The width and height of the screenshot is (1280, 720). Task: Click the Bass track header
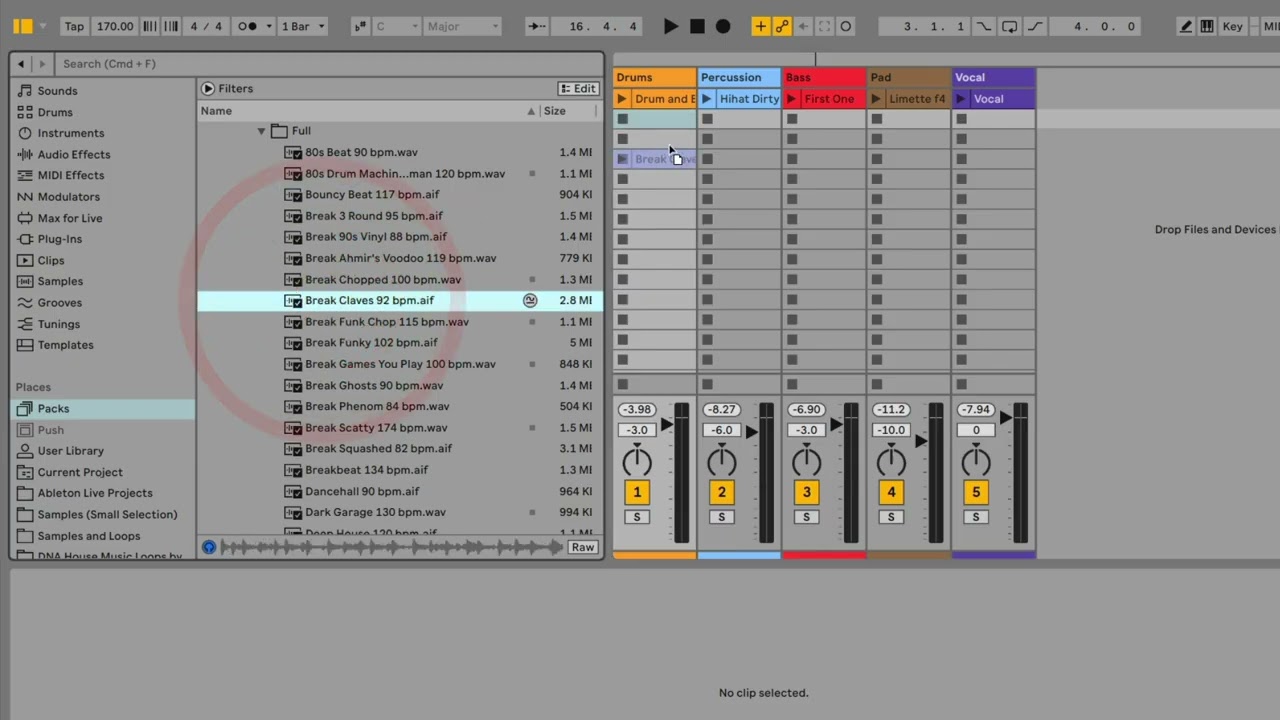tap(824, 77)
